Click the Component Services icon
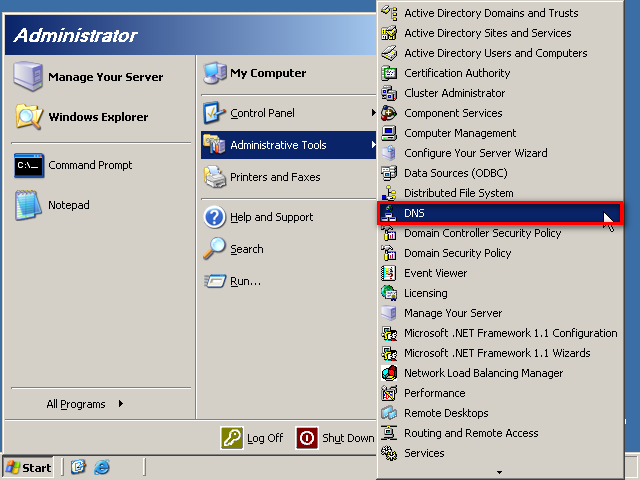 pyautogui.click(x=389, y=113)
